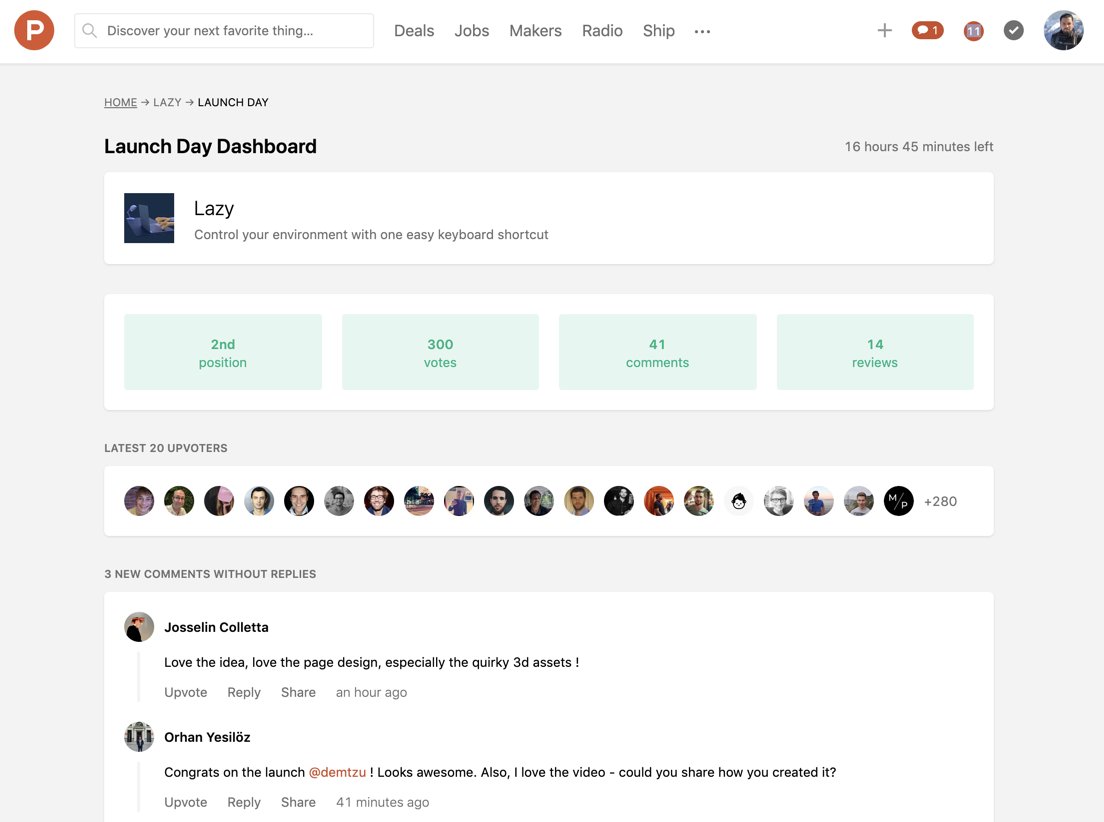Follow the HOME breadcrumb link
Screen dimensions: 1104x822
[120, 102]
